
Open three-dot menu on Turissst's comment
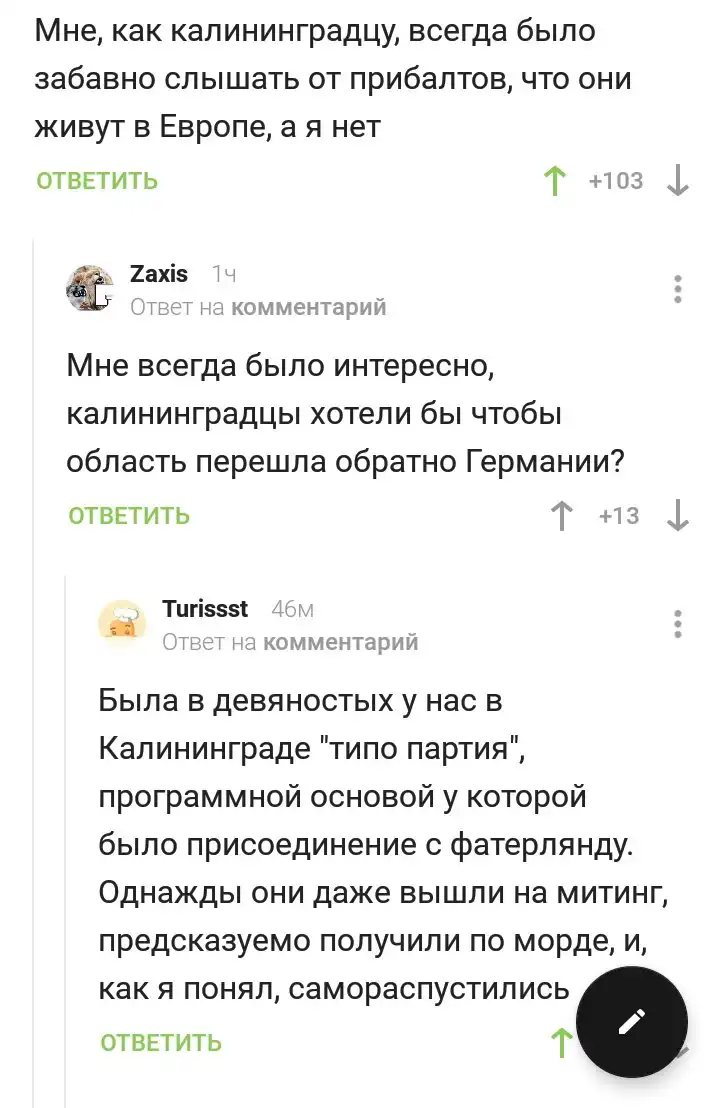pos(678,623)
